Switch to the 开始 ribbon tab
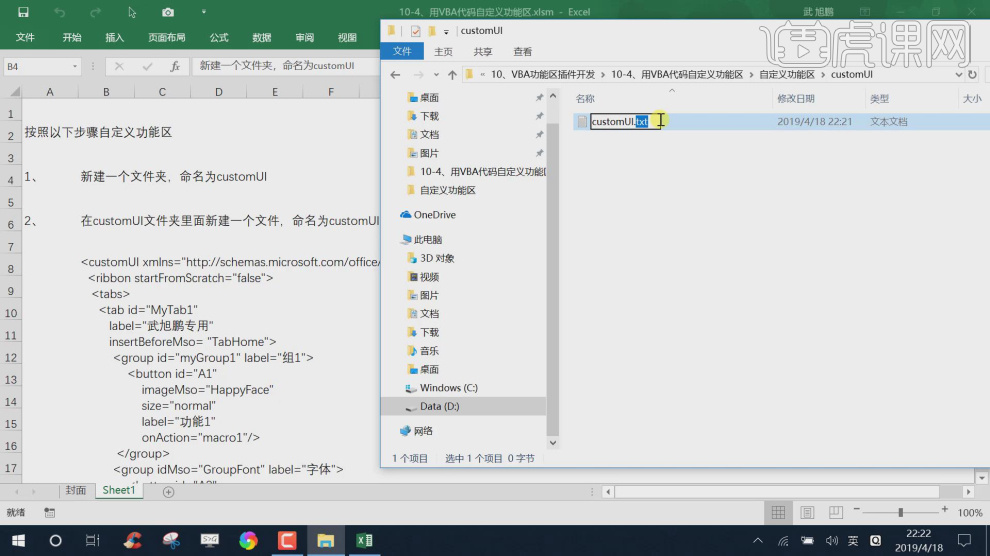Viewport: 990px width, 556px height. [x=72, y=37]
